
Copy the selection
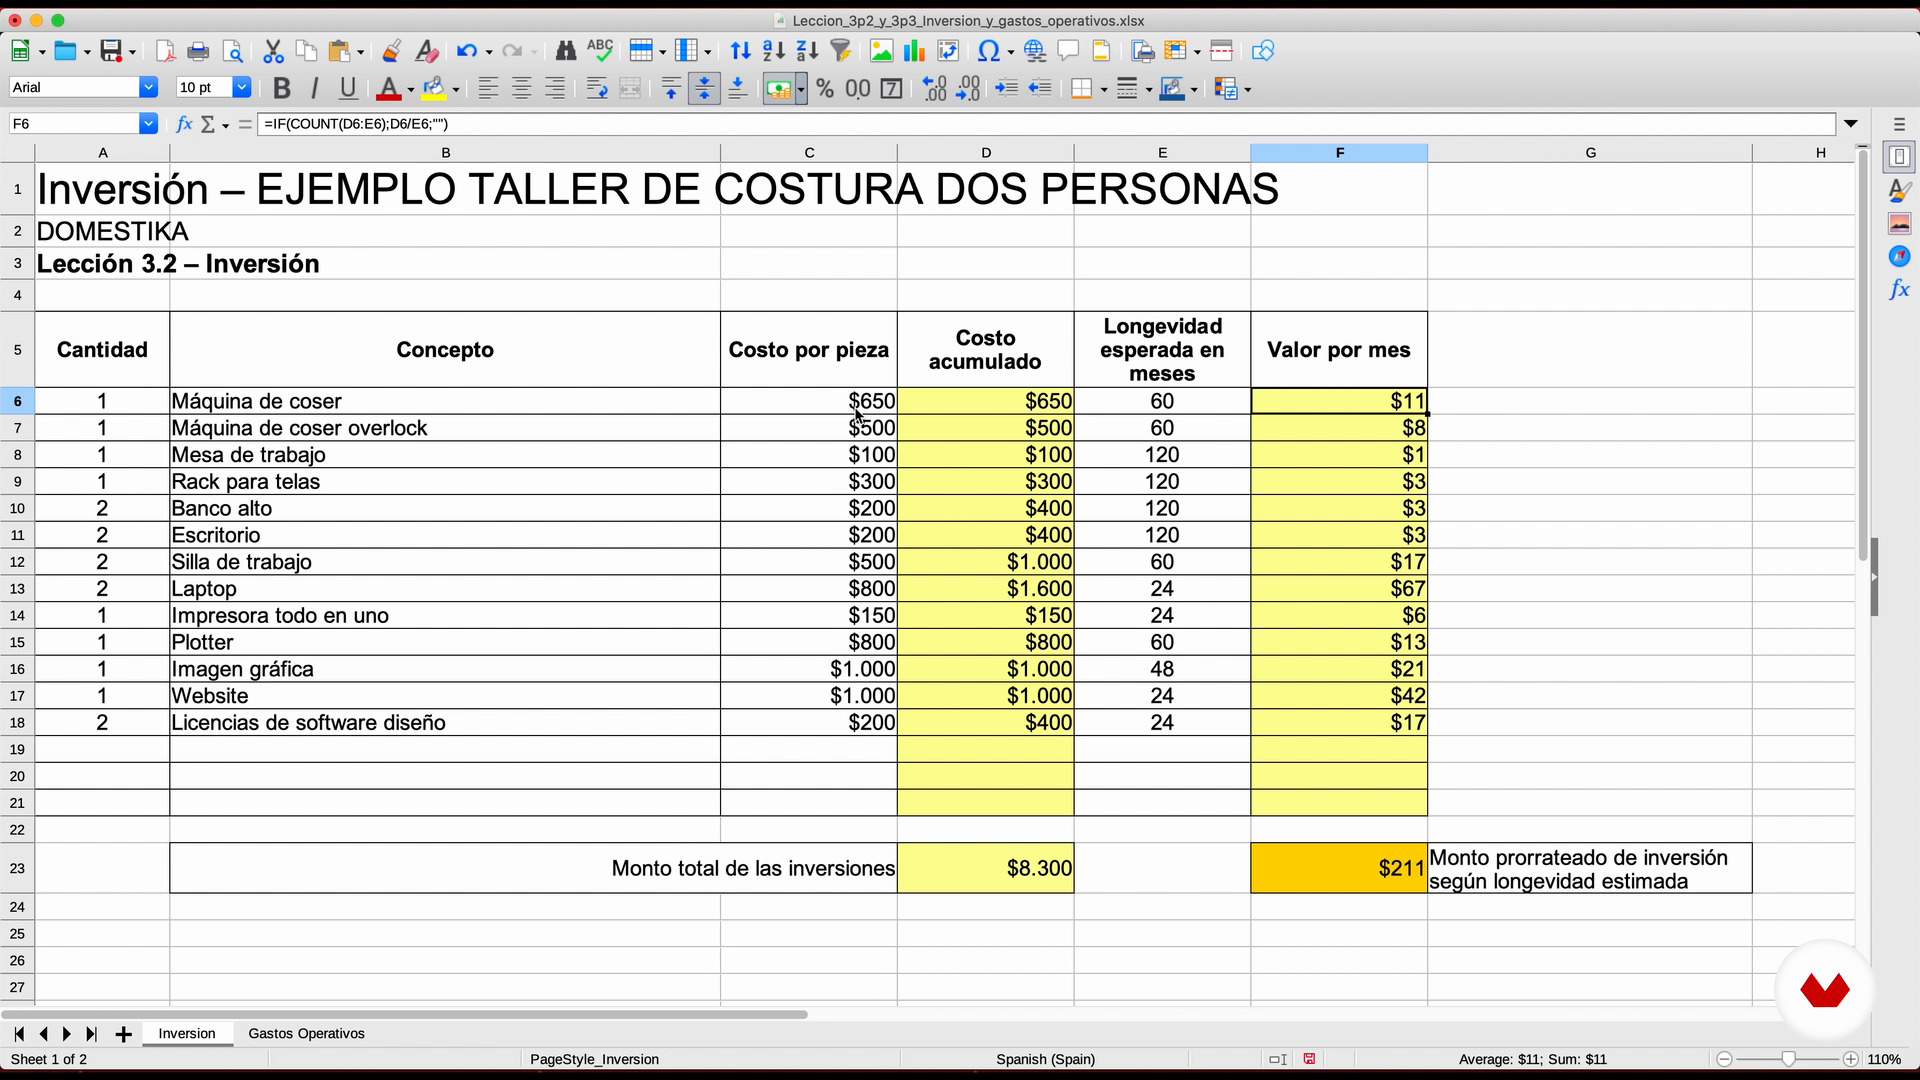306,51
